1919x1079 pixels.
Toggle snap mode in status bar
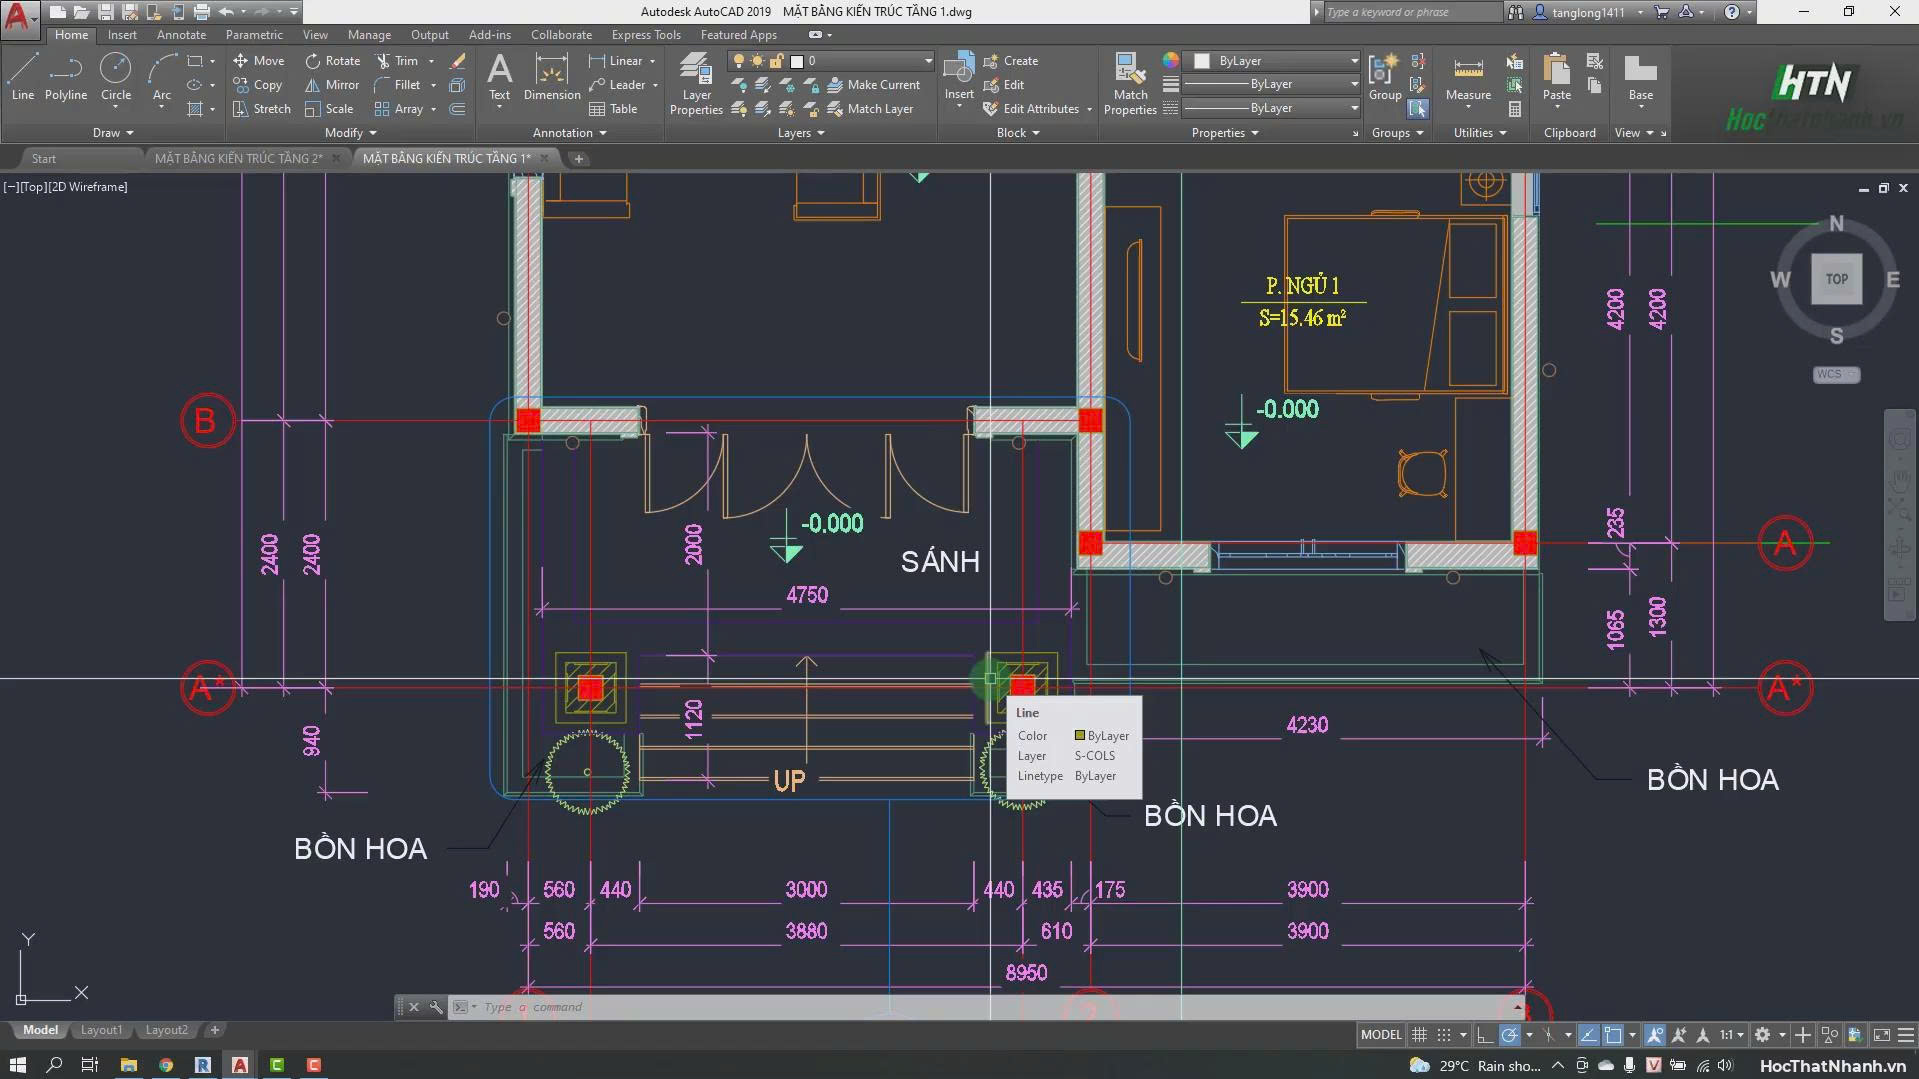[x=1444, y=1035]
